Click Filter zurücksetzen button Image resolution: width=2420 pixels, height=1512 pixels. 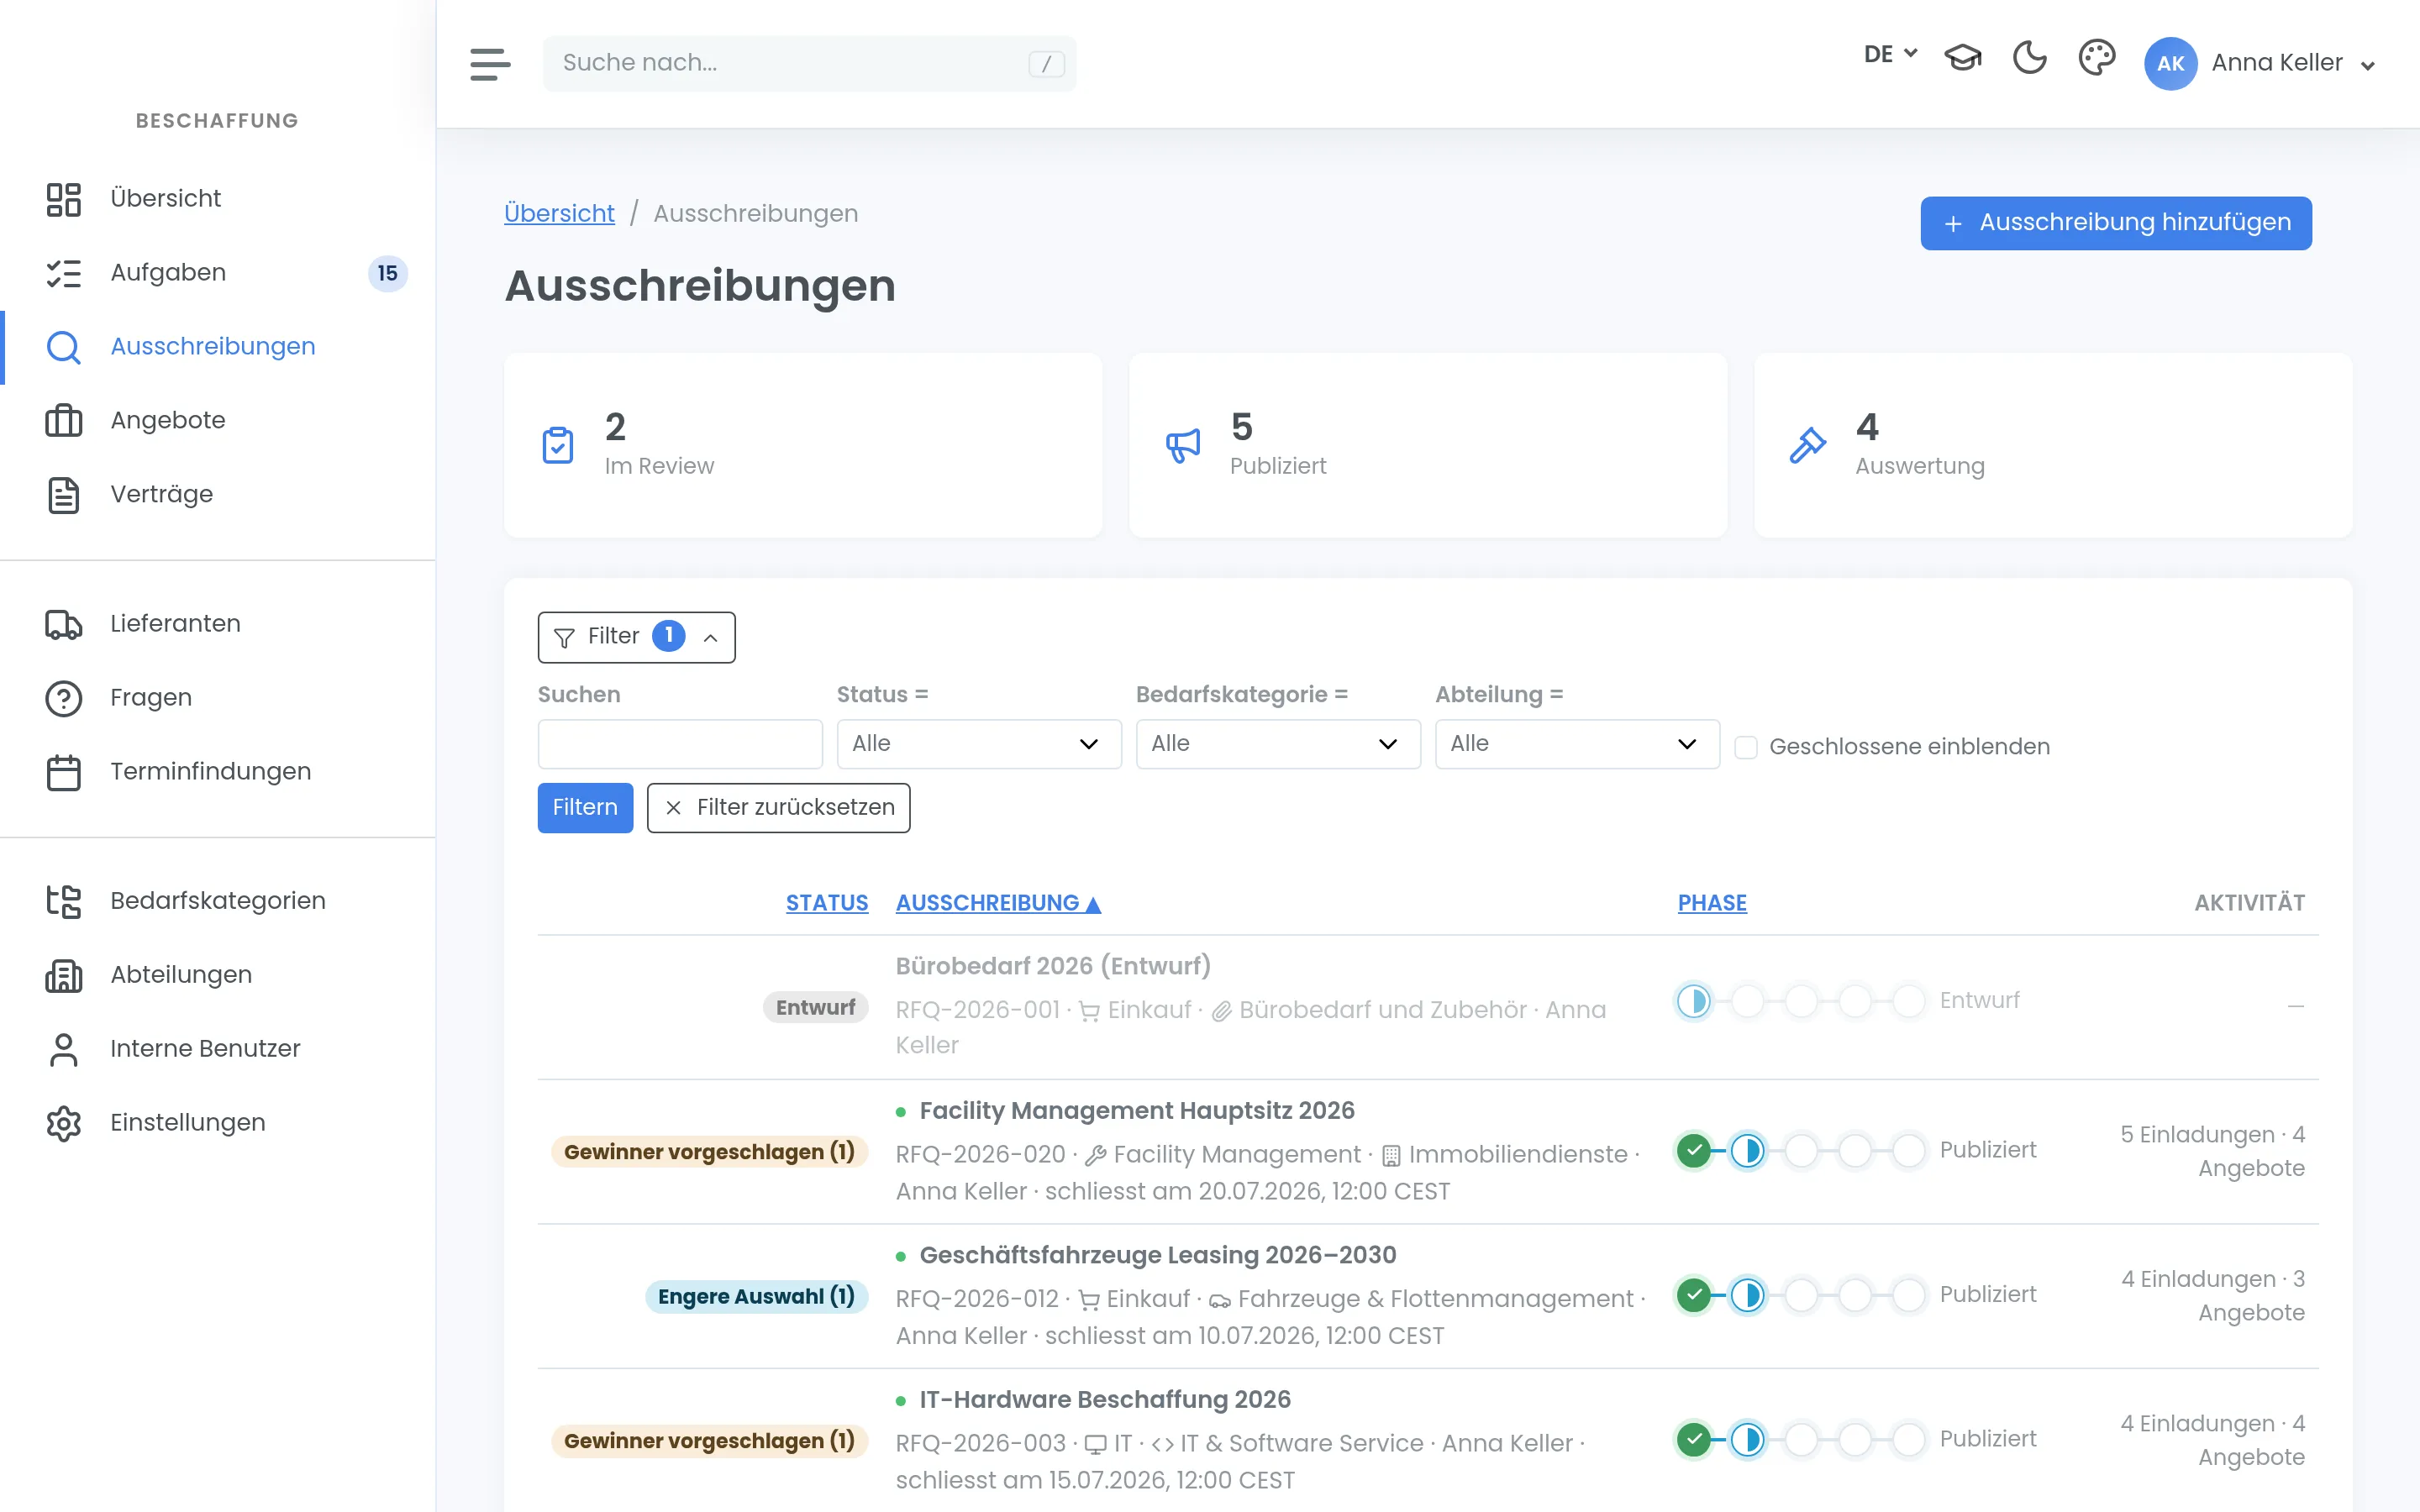point(778,807)
